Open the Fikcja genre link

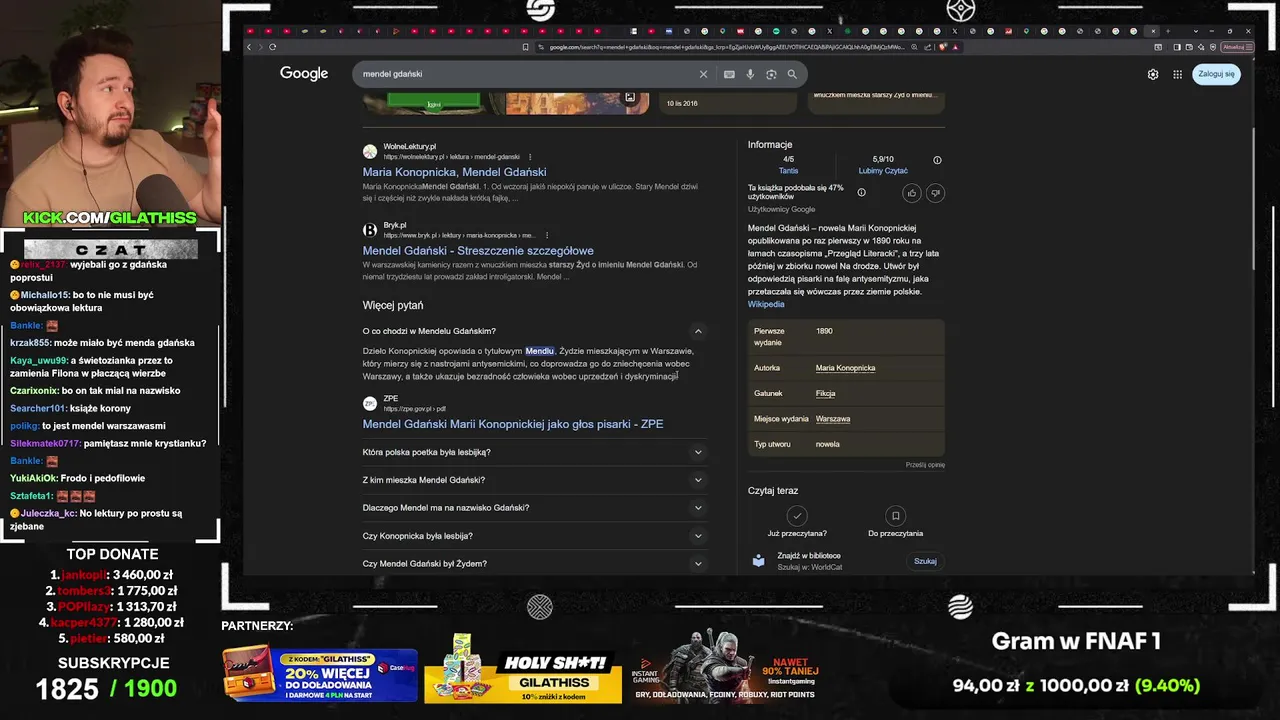coord(825,394)
